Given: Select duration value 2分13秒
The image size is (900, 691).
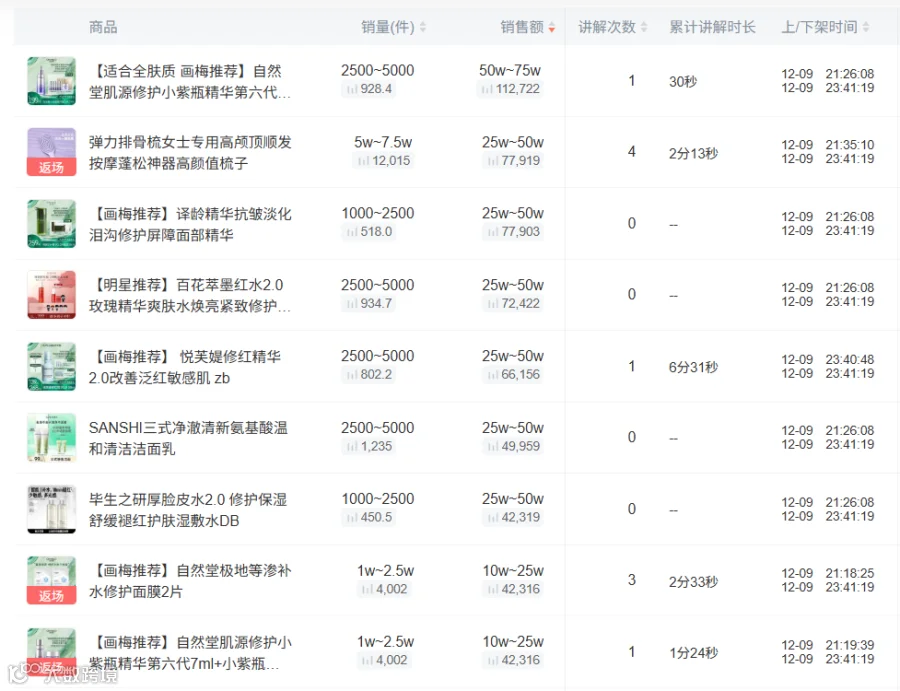Looking at the screenshot, I should pyautogui.click(x=693, y=153).
